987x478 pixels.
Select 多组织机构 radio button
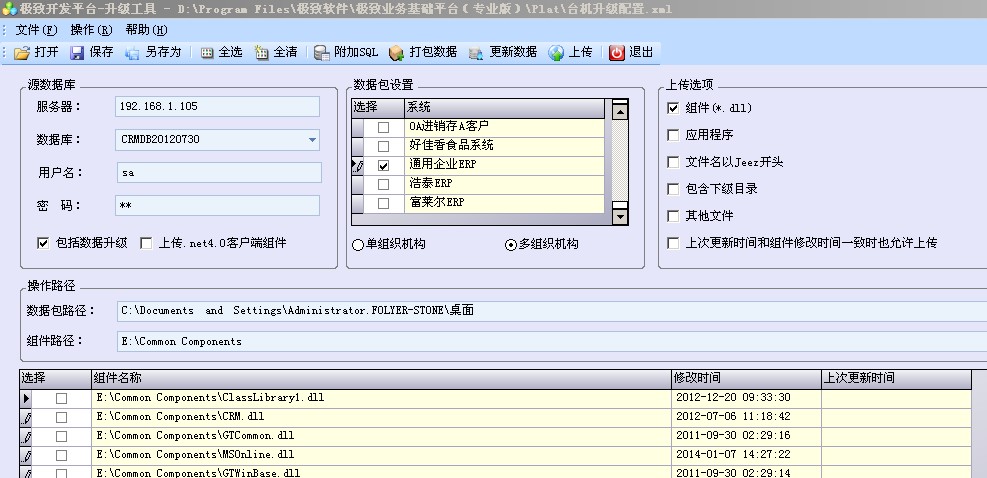coord(511,244)
